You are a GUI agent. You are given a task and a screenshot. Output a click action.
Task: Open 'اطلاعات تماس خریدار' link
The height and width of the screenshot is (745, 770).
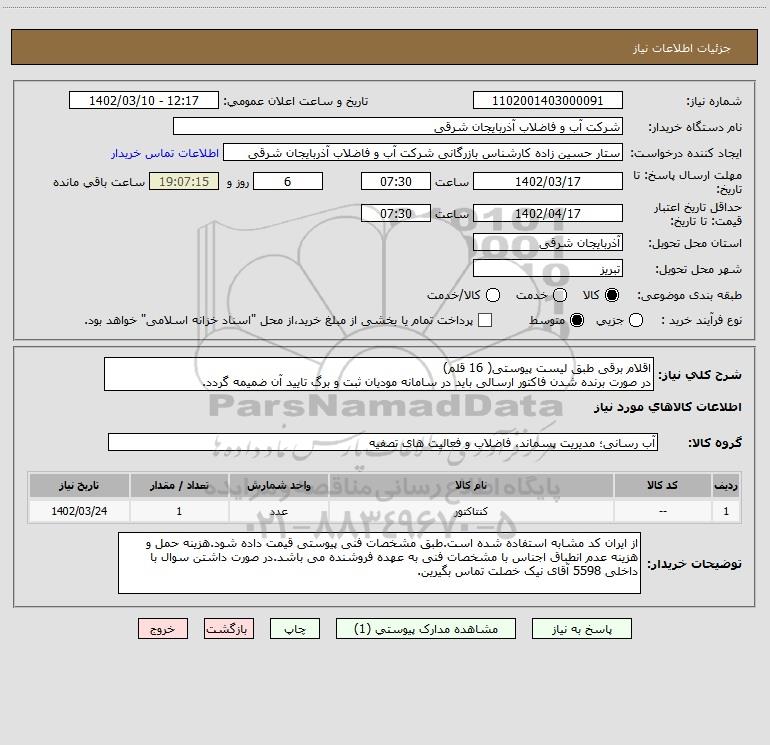click(x=165, y=153)
